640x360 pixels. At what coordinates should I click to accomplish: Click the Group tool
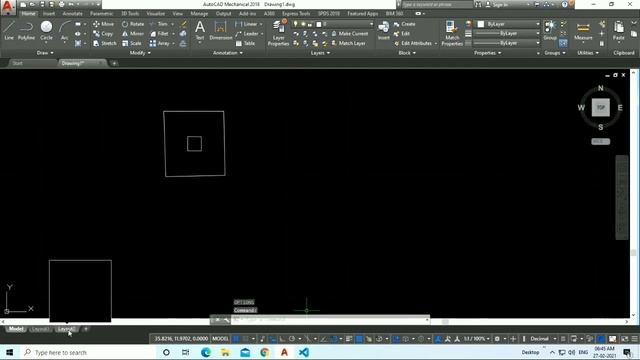point(550,31)
